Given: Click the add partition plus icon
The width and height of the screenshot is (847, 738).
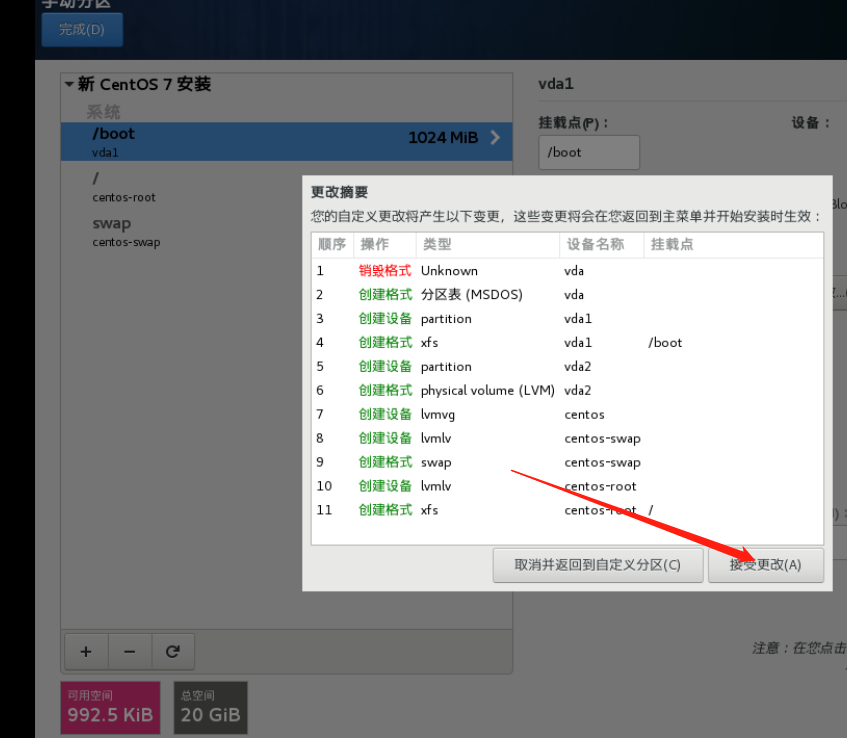Looking at the screenshot, I should click(86, 651).
